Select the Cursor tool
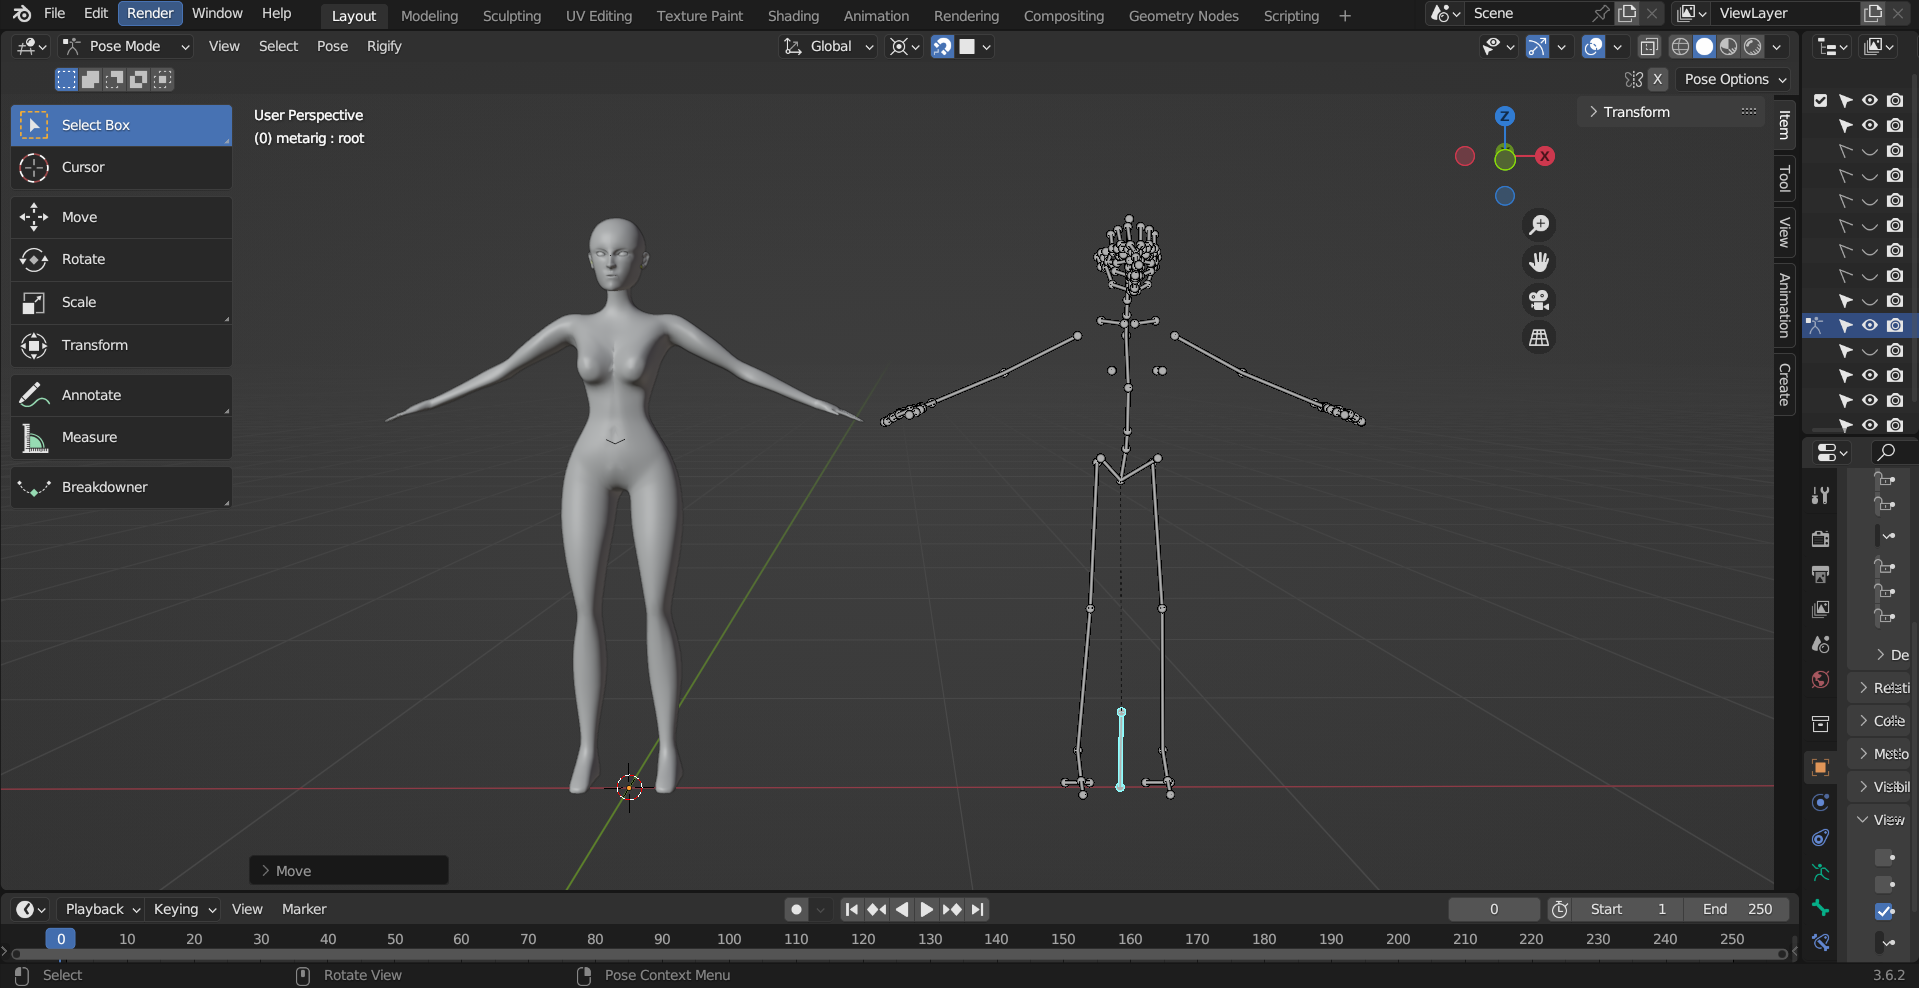The height and width of the screenshot is (988, 1919). click(x=121, y=167)
